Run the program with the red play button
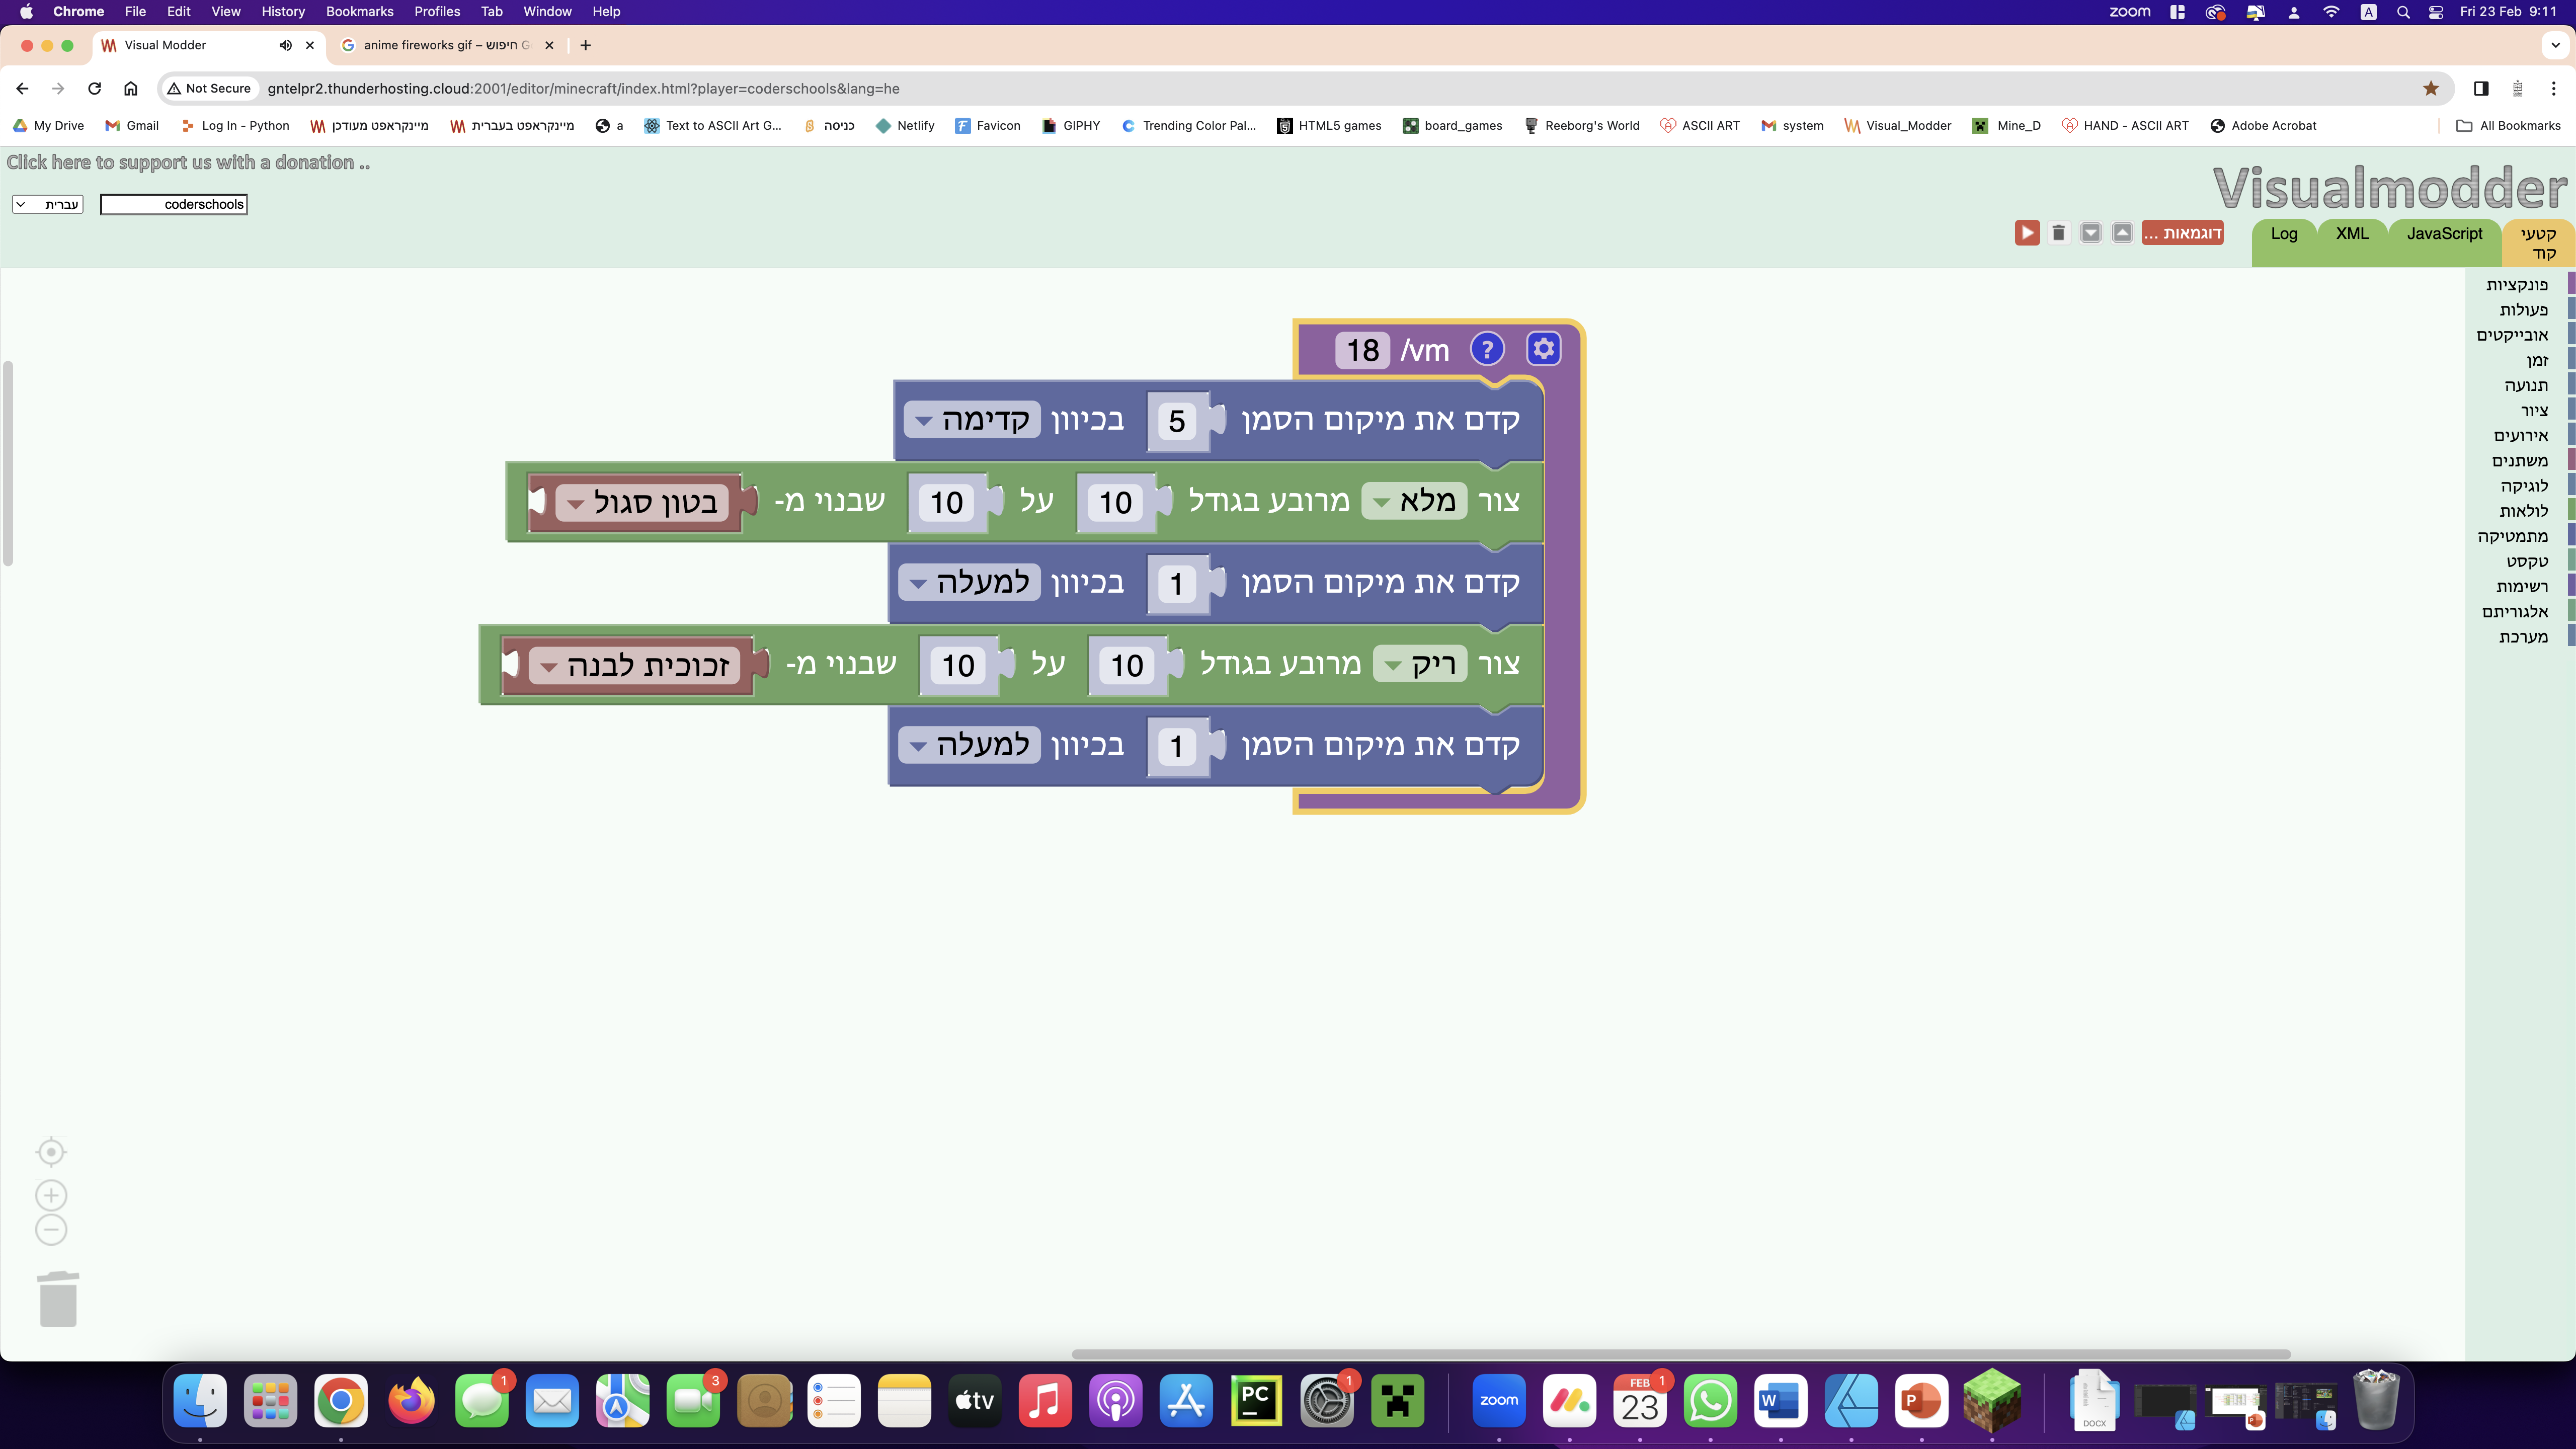 pos(2027,233)
